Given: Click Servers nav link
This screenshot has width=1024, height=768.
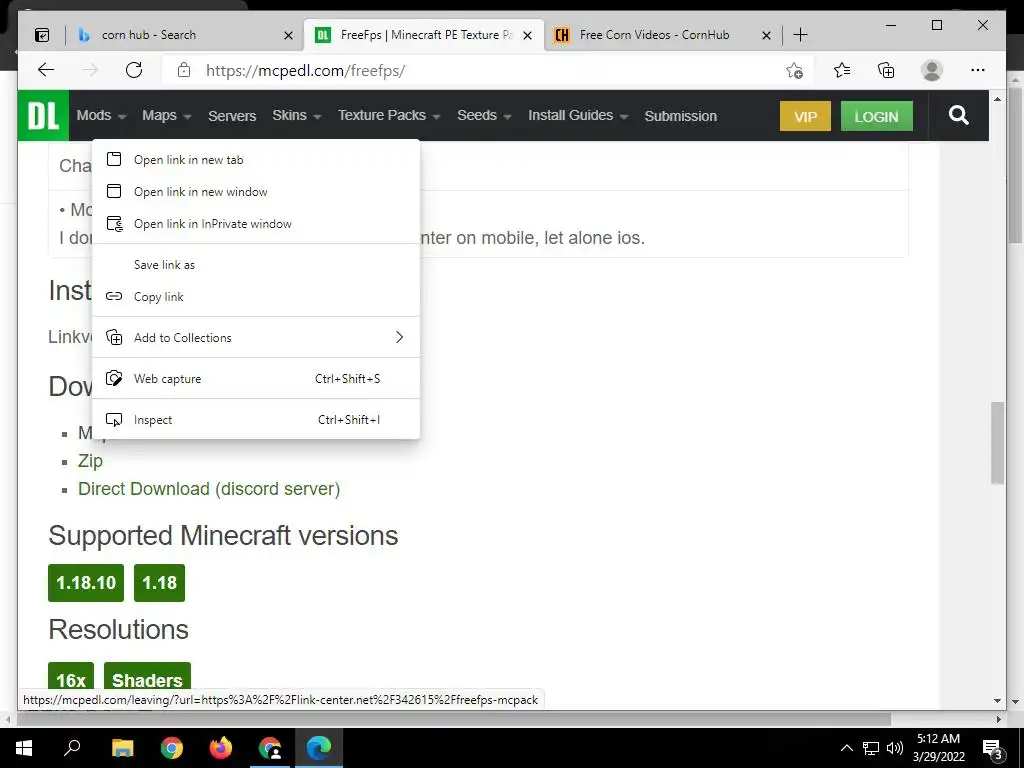Looking at the screenshot, I should pyautogui.click(x=232, y=116).
